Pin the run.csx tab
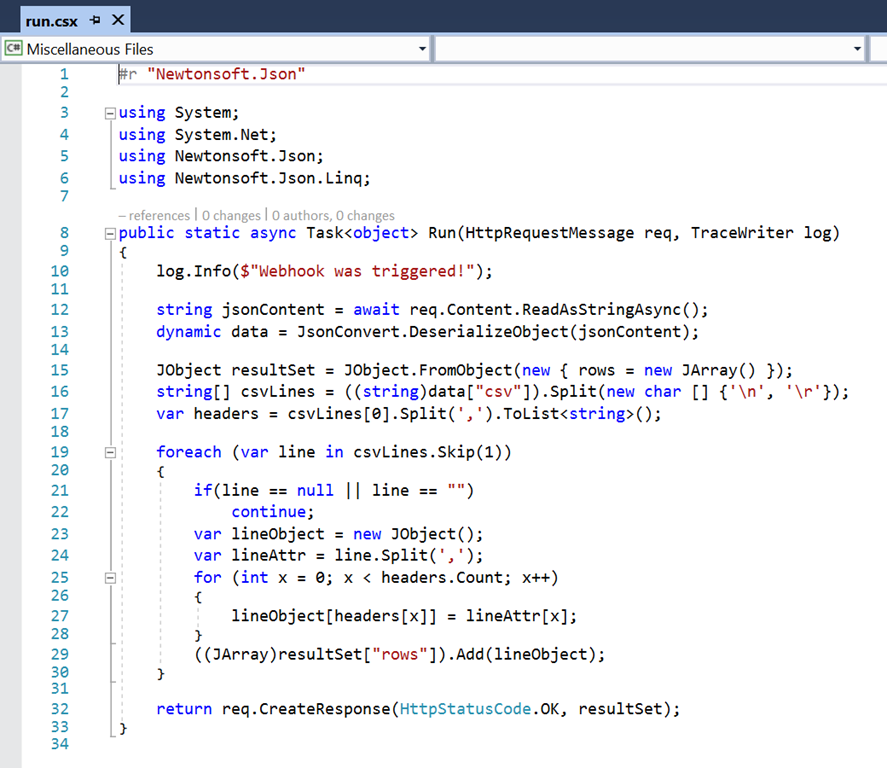Screen dimensions: 887x768 [x=96, y=20]
